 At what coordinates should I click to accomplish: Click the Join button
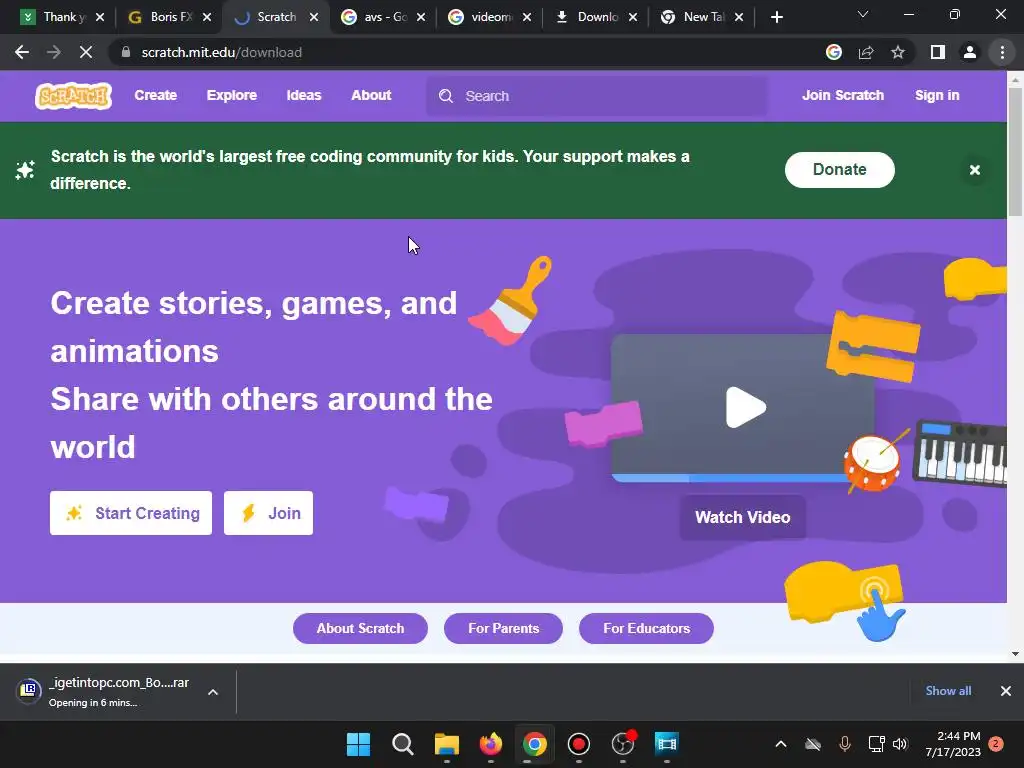[x=268, y=513]
